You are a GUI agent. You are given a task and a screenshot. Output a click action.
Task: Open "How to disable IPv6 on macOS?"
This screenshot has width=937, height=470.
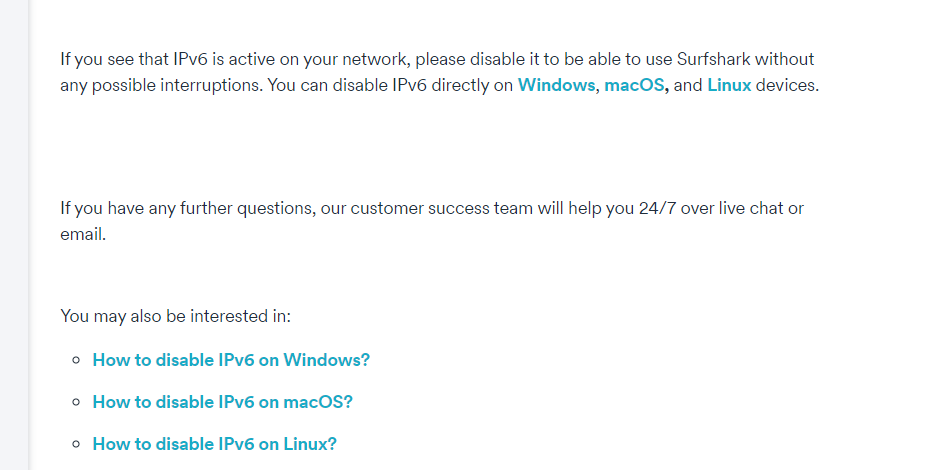coord(223,402)
